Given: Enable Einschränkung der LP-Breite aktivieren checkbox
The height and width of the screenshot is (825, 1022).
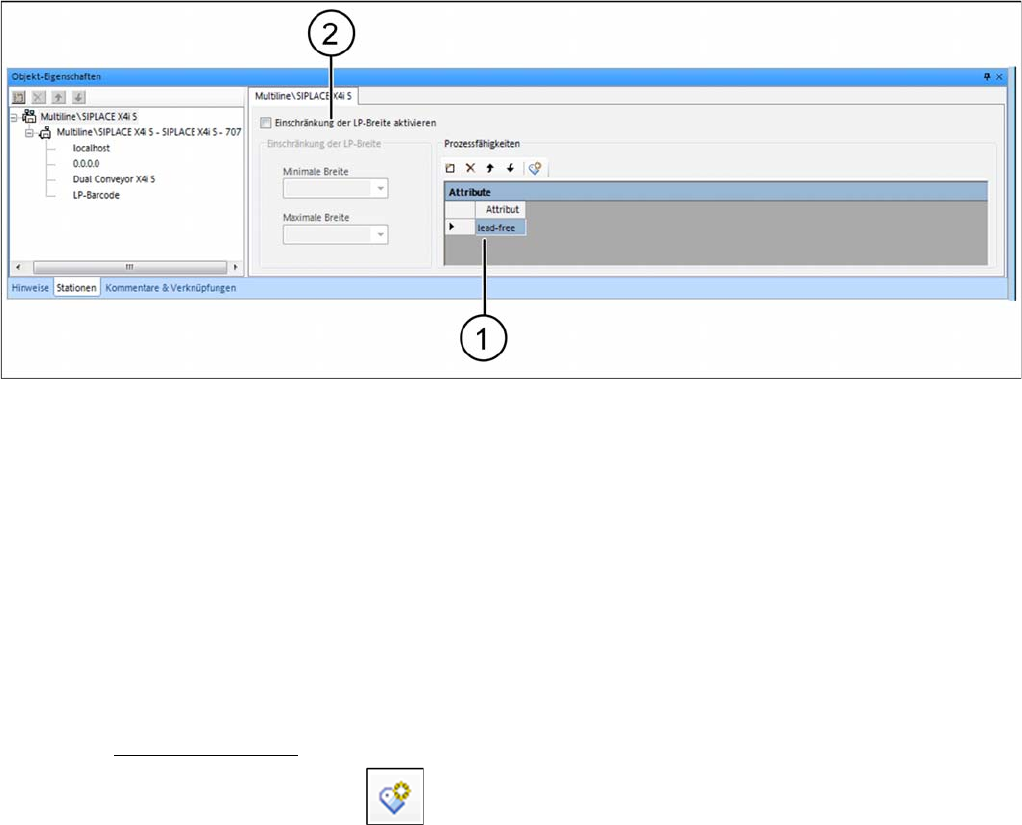Looking at the screenshot, I should coord(266,123).
